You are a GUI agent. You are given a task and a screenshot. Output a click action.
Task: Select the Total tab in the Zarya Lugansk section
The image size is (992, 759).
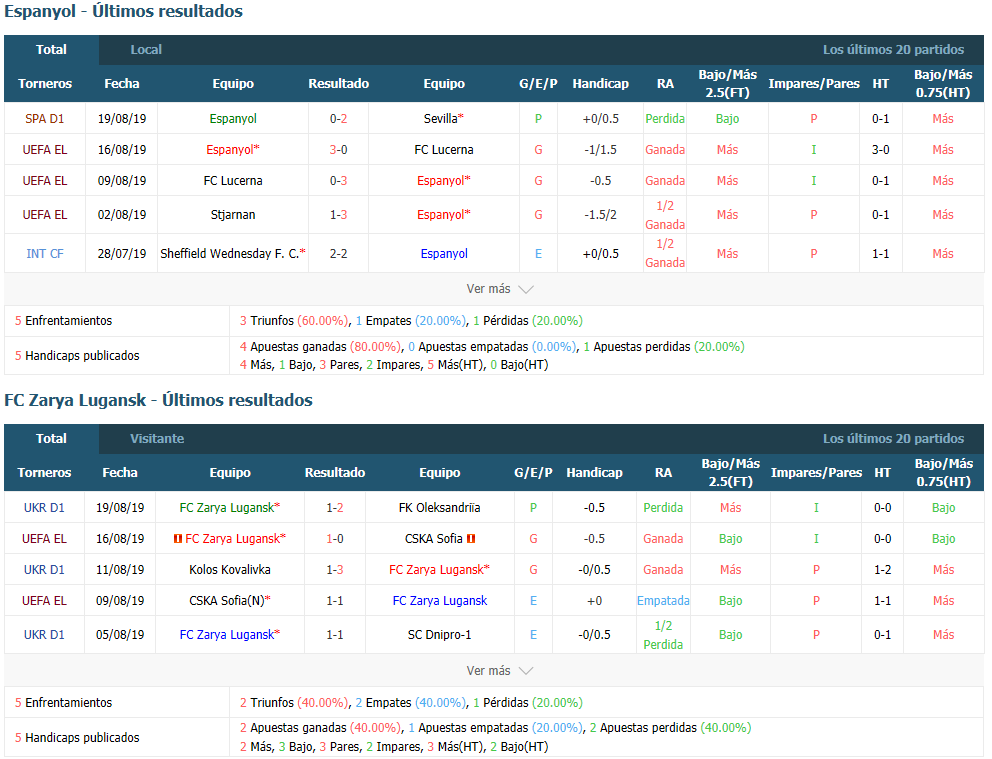tap(51, 439)
